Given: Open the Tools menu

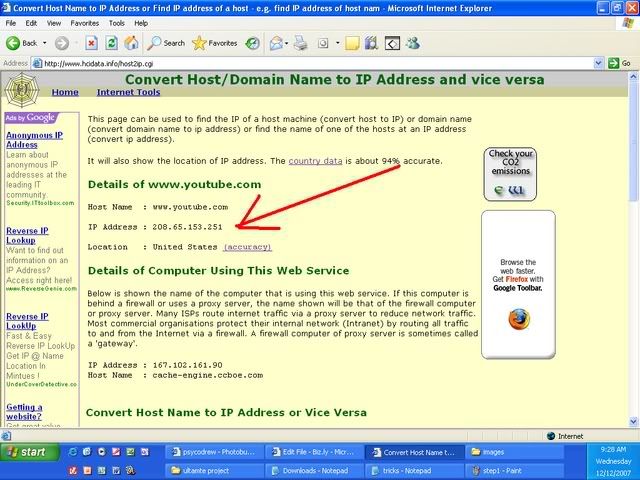Looking at the screenshot, I should (116, 23).
